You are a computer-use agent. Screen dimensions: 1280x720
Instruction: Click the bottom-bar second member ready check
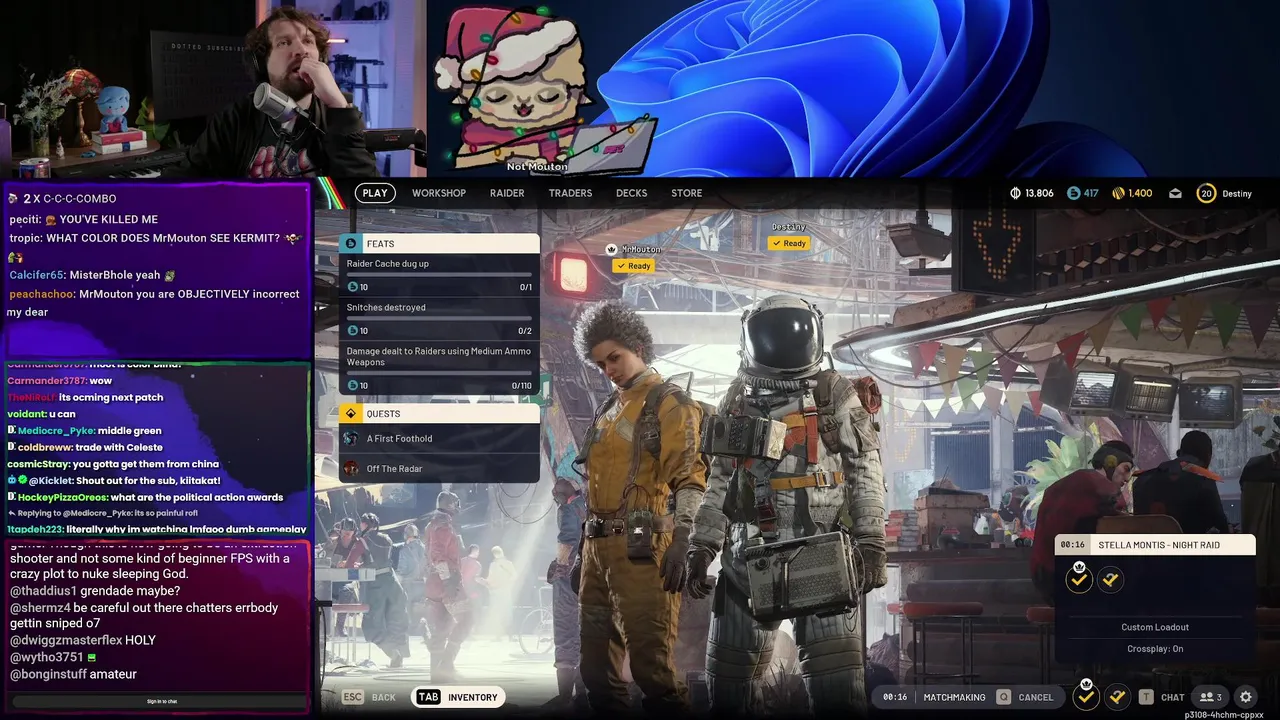tap(1118, 696)
